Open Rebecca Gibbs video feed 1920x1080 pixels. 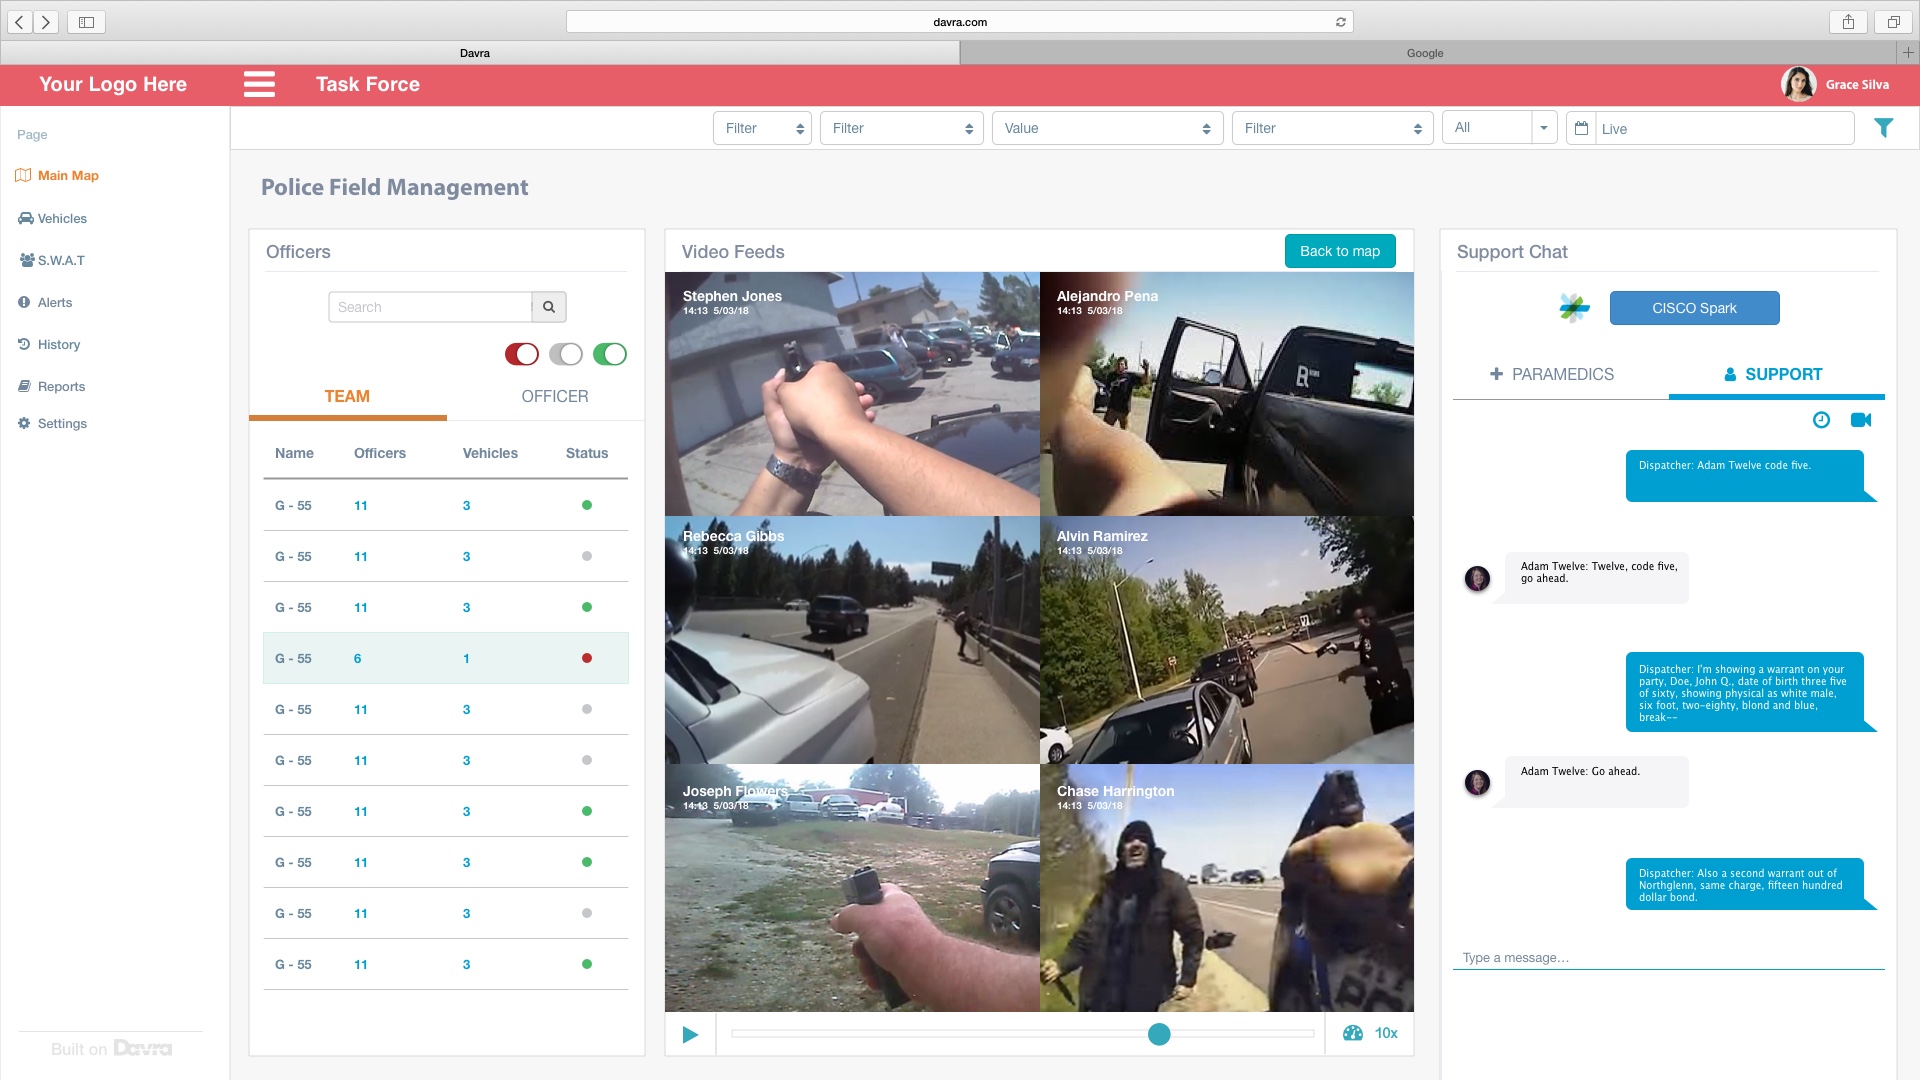coord(852,640)
